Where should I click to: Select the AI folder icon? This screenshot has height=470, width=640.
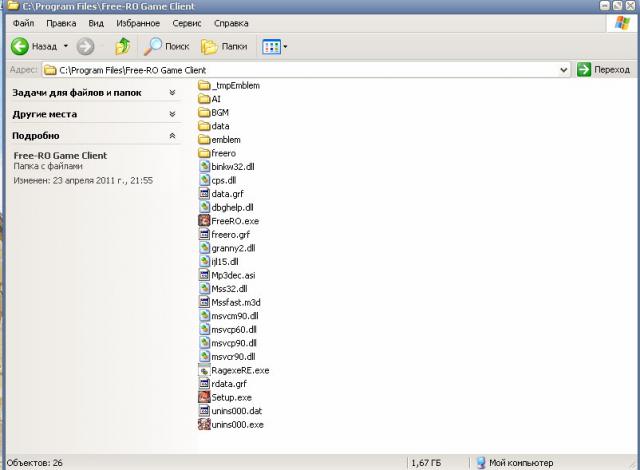[x=204, y=99]
